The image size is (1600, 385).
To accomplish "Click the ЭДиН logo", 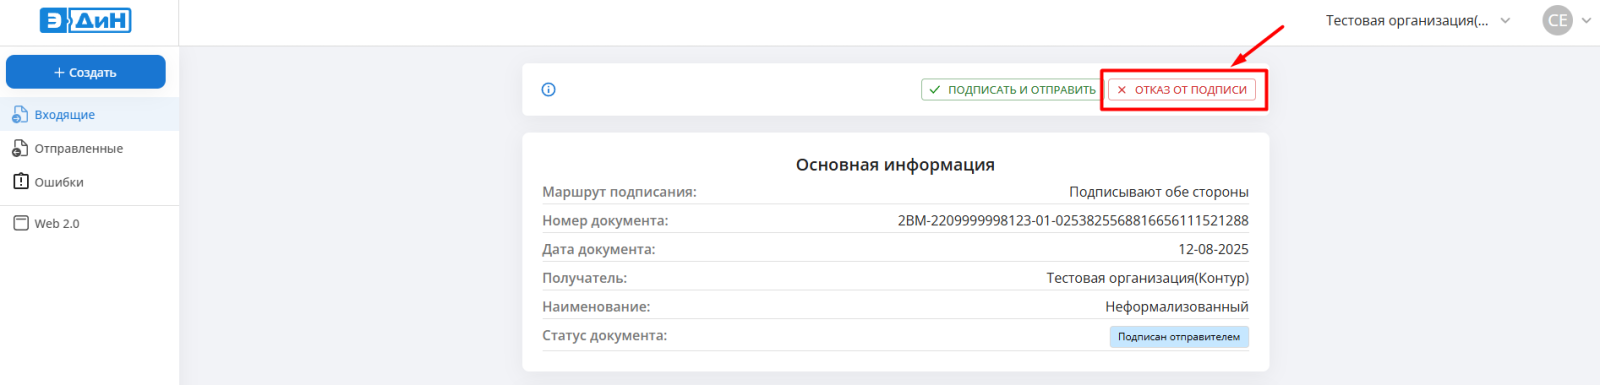I will 86,20.
